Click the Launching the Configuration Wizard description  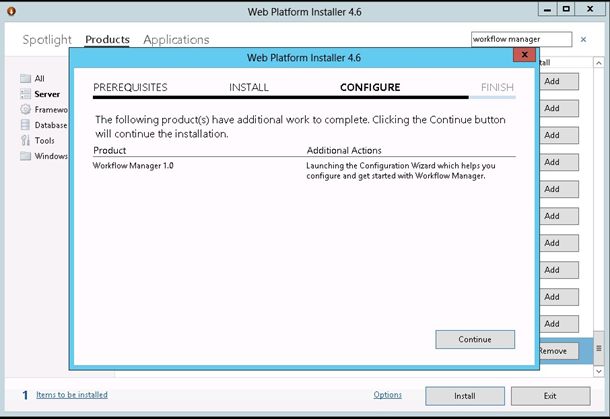tap(401, 171)
